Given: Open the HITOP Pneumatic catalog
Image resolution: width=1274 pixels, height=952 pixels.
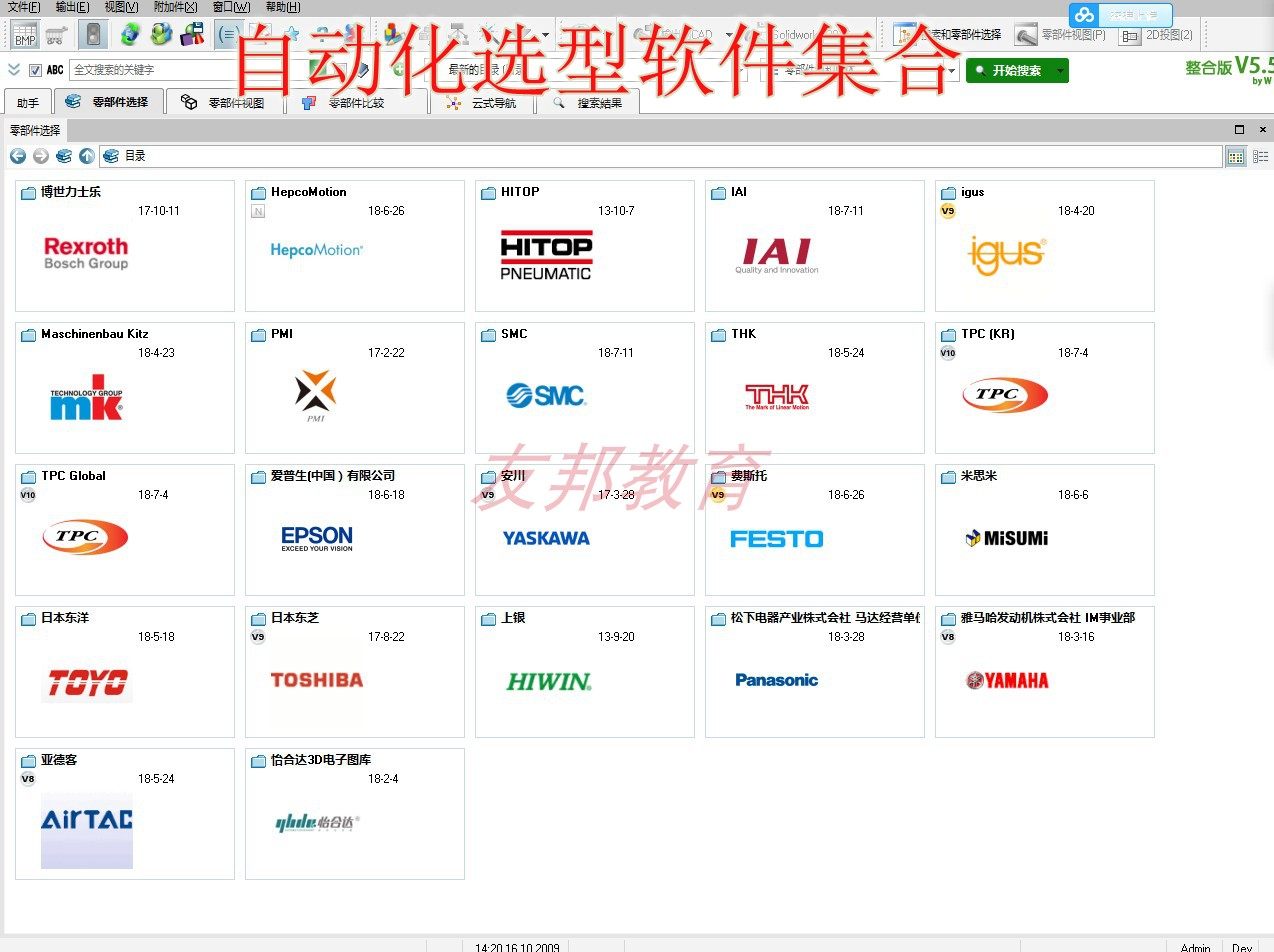Looking at the screenshot, I should [x=585, y=246].
